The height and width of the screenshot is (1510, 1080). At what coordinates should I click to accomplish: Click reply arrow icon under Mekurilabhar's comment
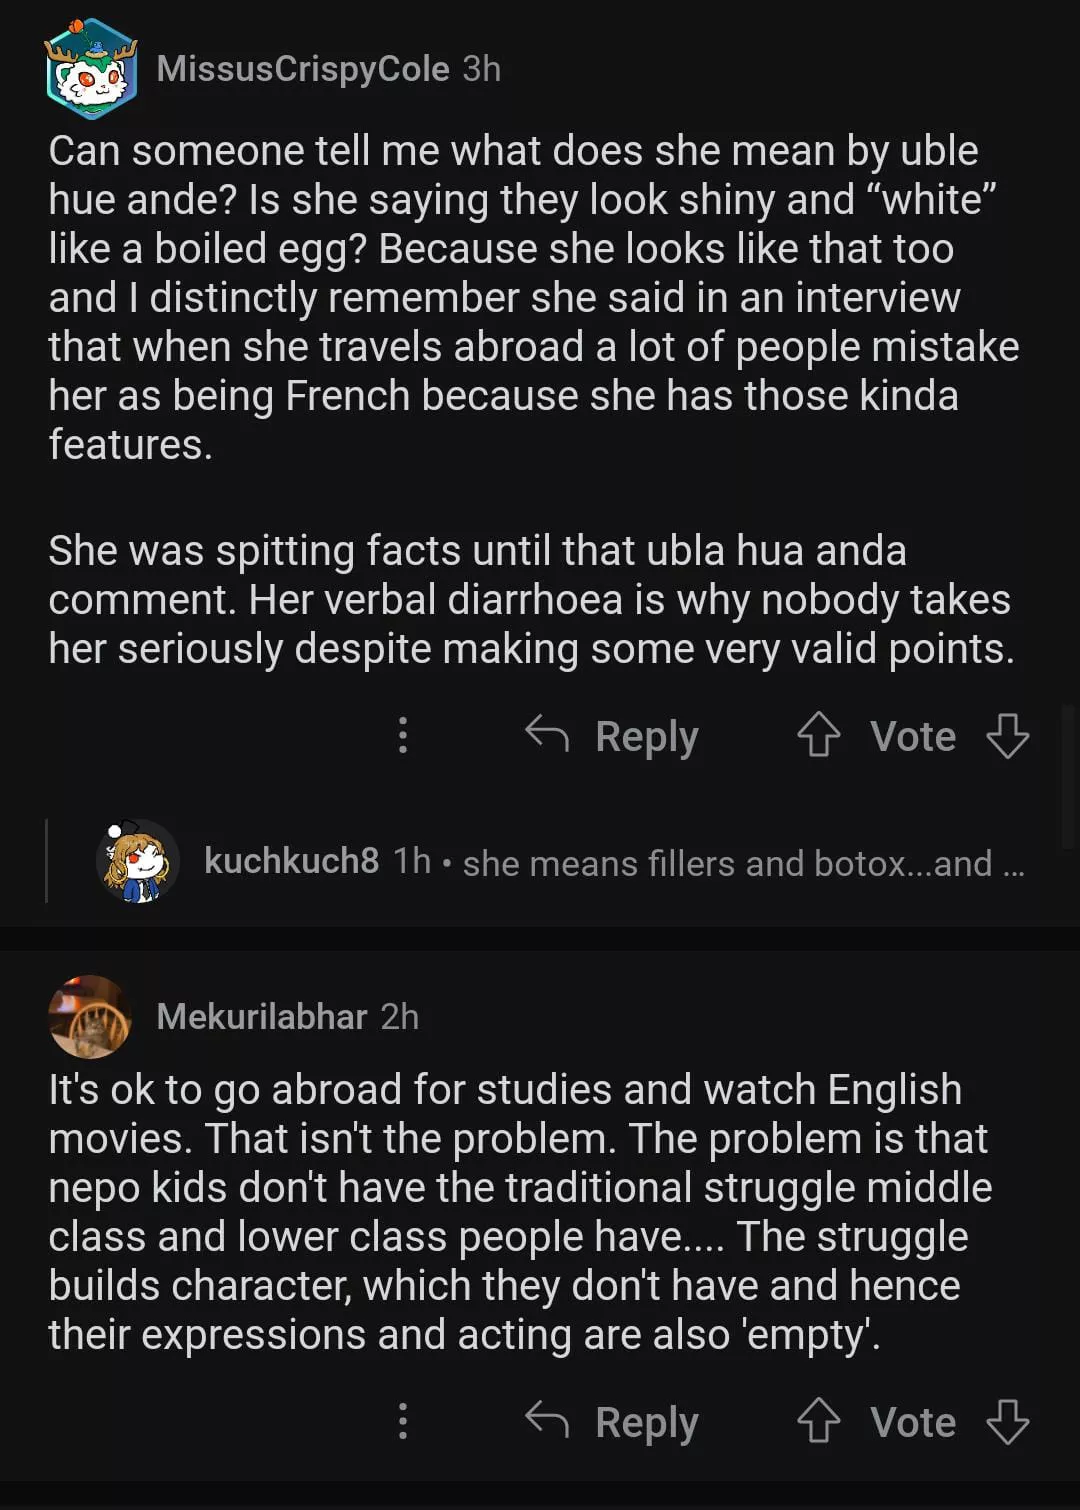pos(547,1421)
